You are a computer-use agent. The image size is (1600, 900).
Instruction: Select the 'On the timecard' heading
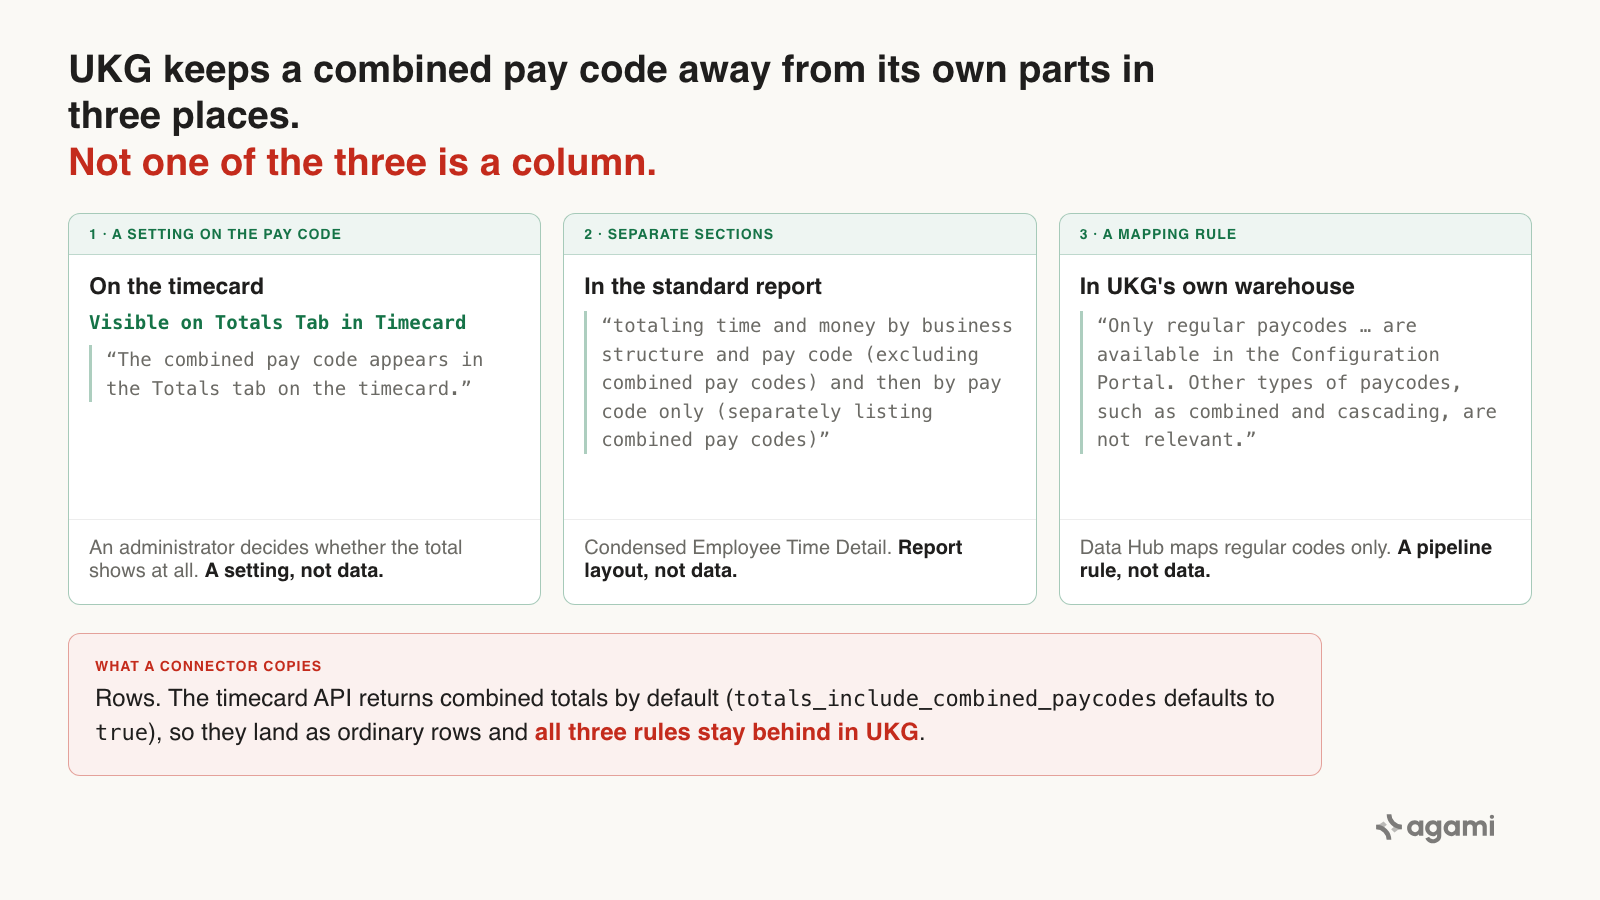tap(176, 286)
